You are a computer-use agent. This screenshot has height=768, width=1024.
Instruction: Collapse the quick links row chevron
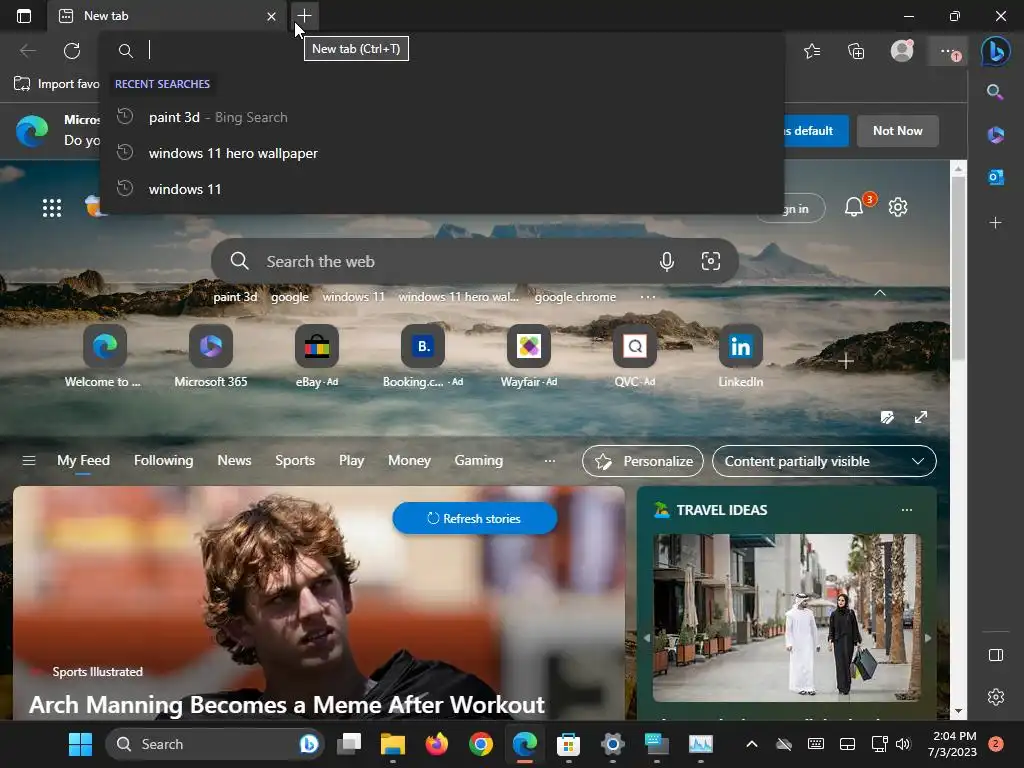(880, 293)
